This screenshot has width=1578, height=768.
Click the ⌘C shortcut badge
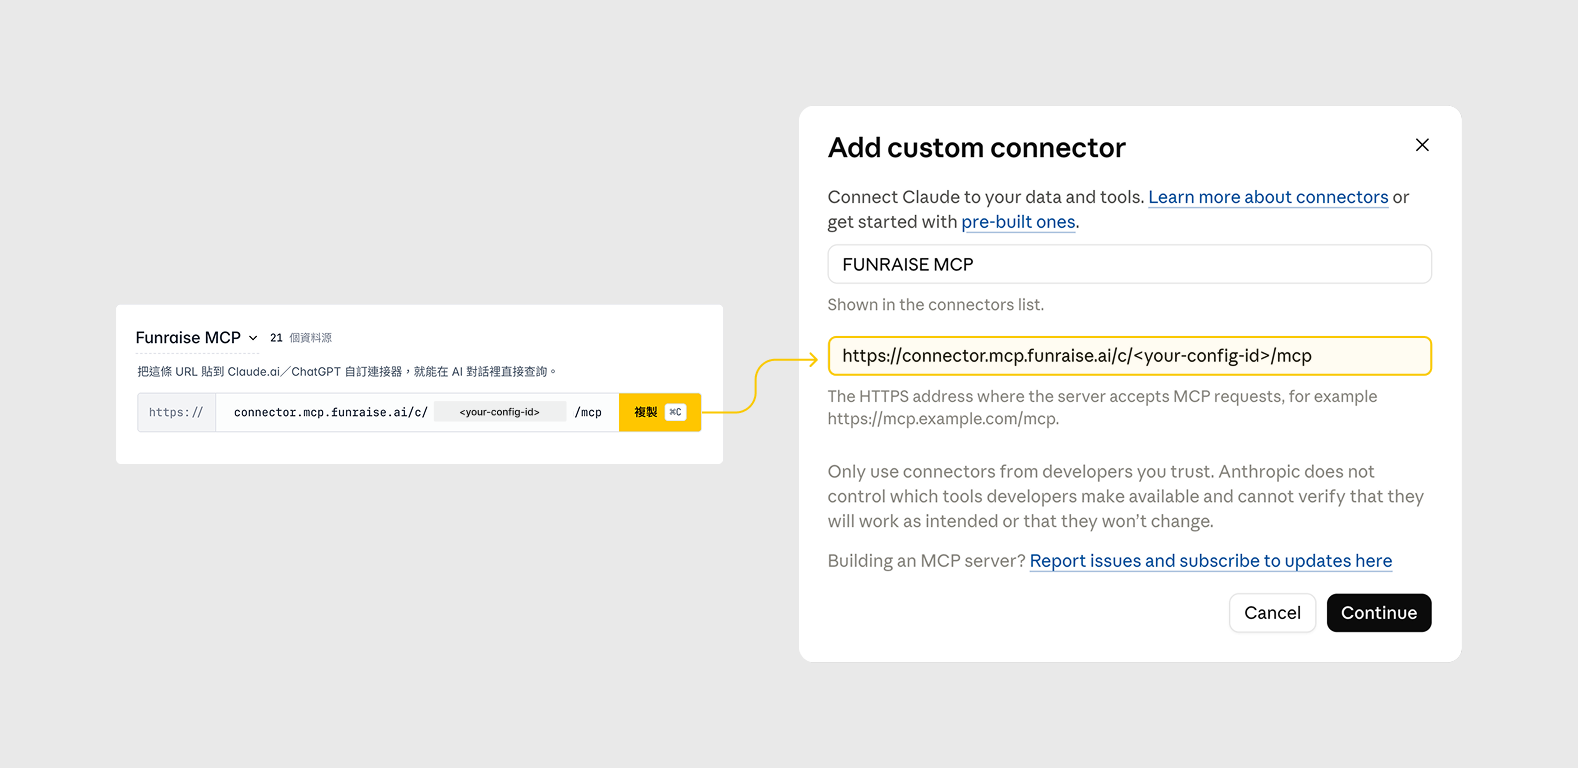coord(676,412)
